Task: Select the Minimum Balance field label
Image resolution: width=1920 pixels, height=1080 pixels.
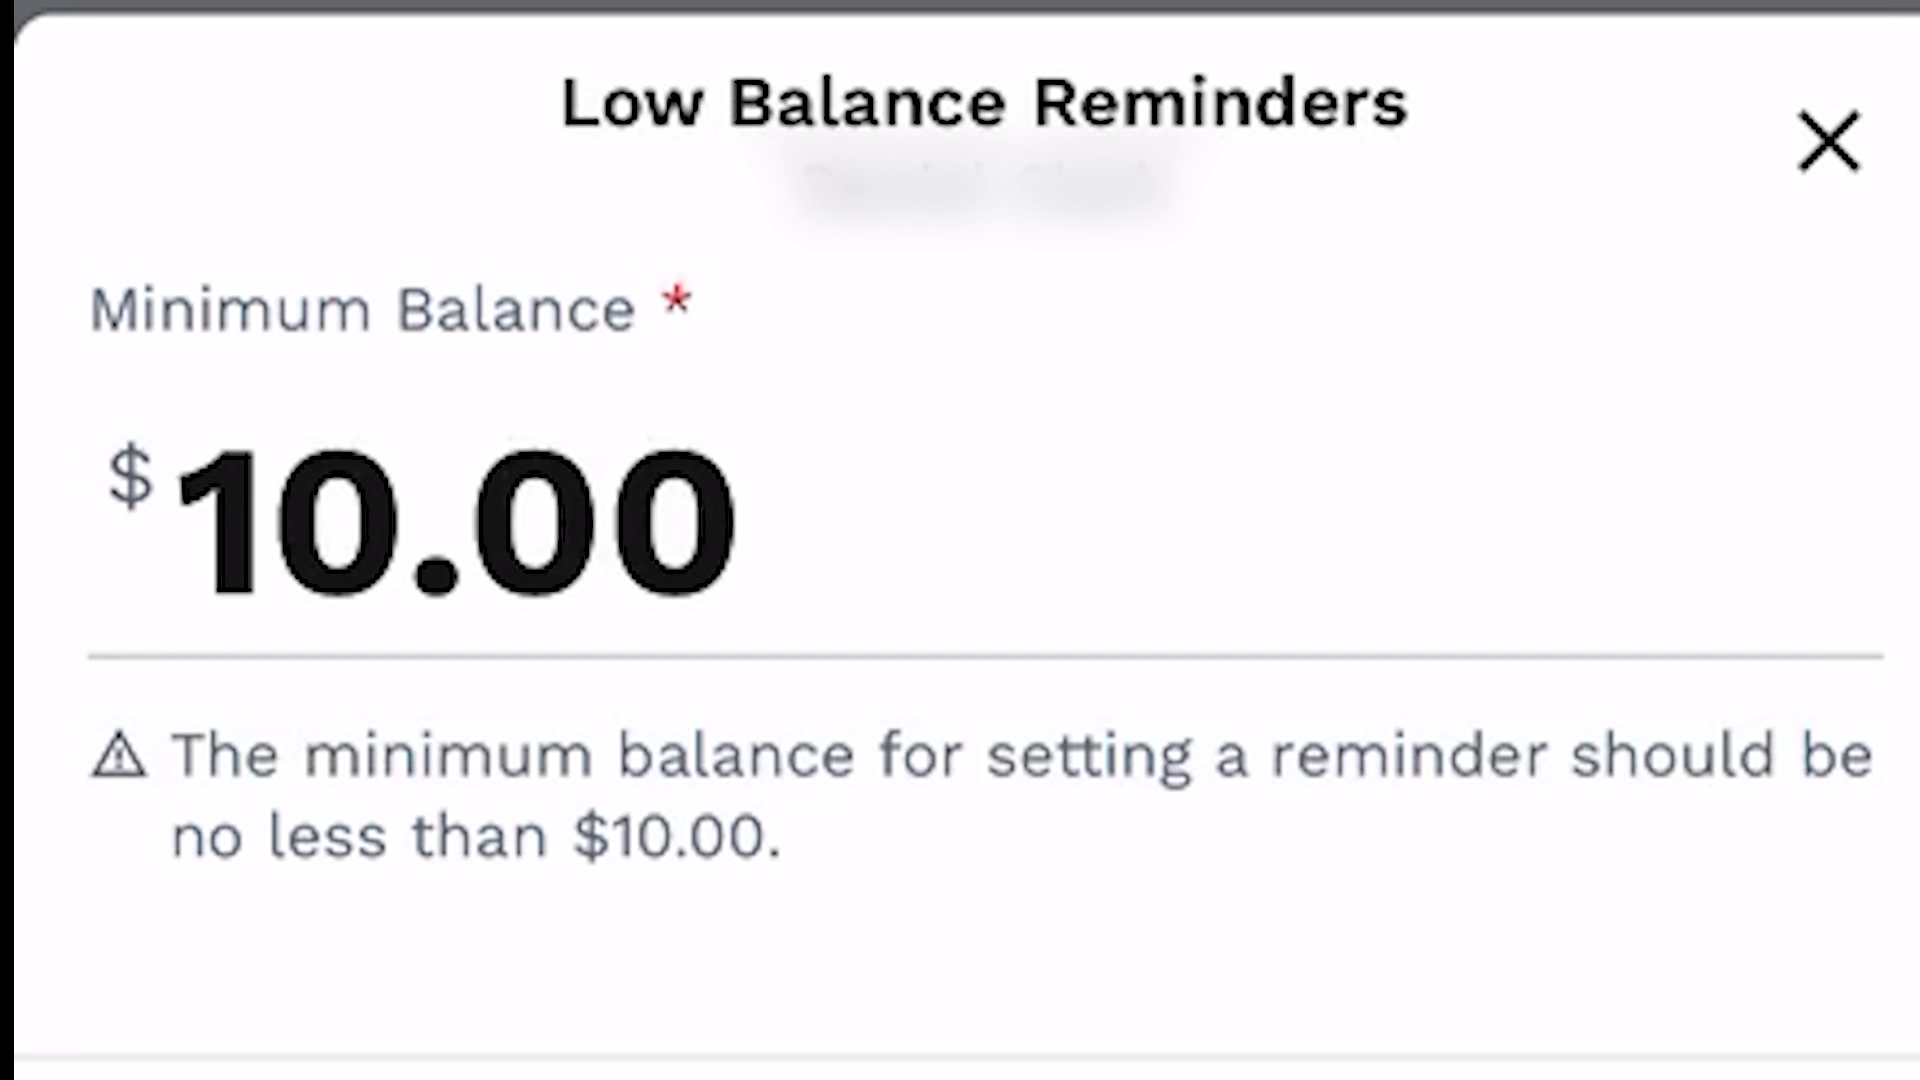Action: [x=362, y=310]
